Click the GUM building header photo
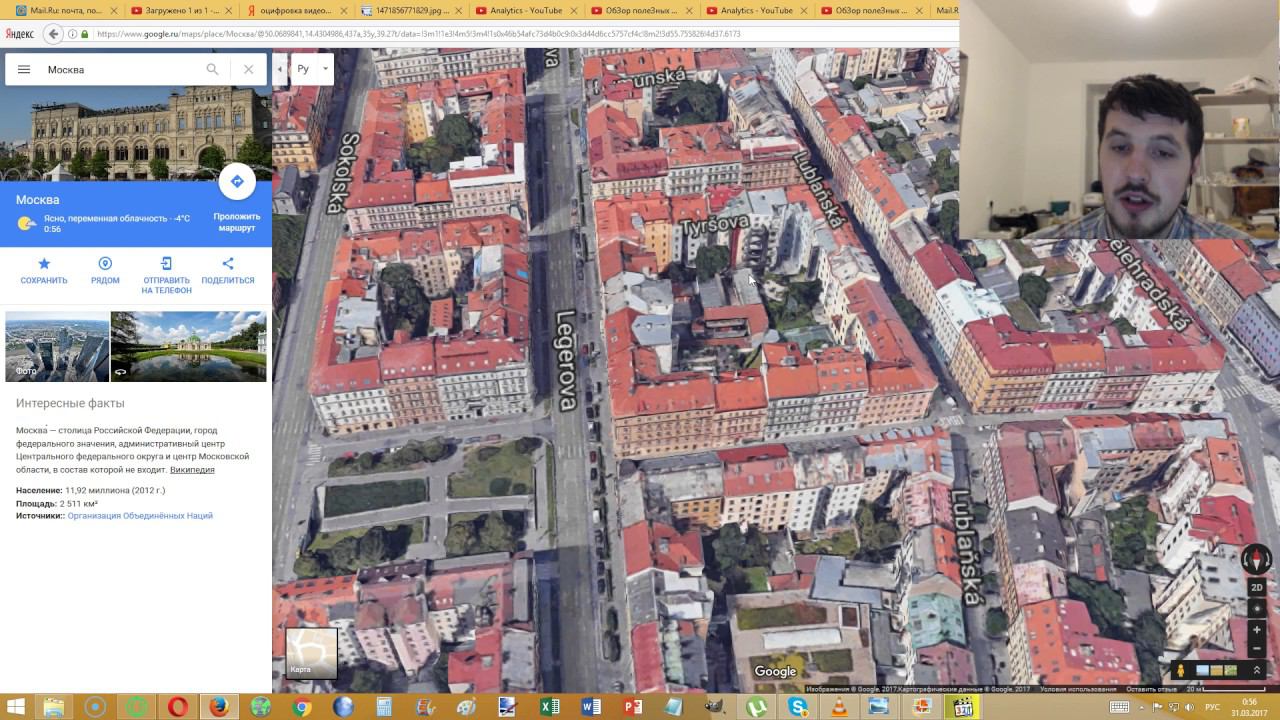 click(136, 133)
